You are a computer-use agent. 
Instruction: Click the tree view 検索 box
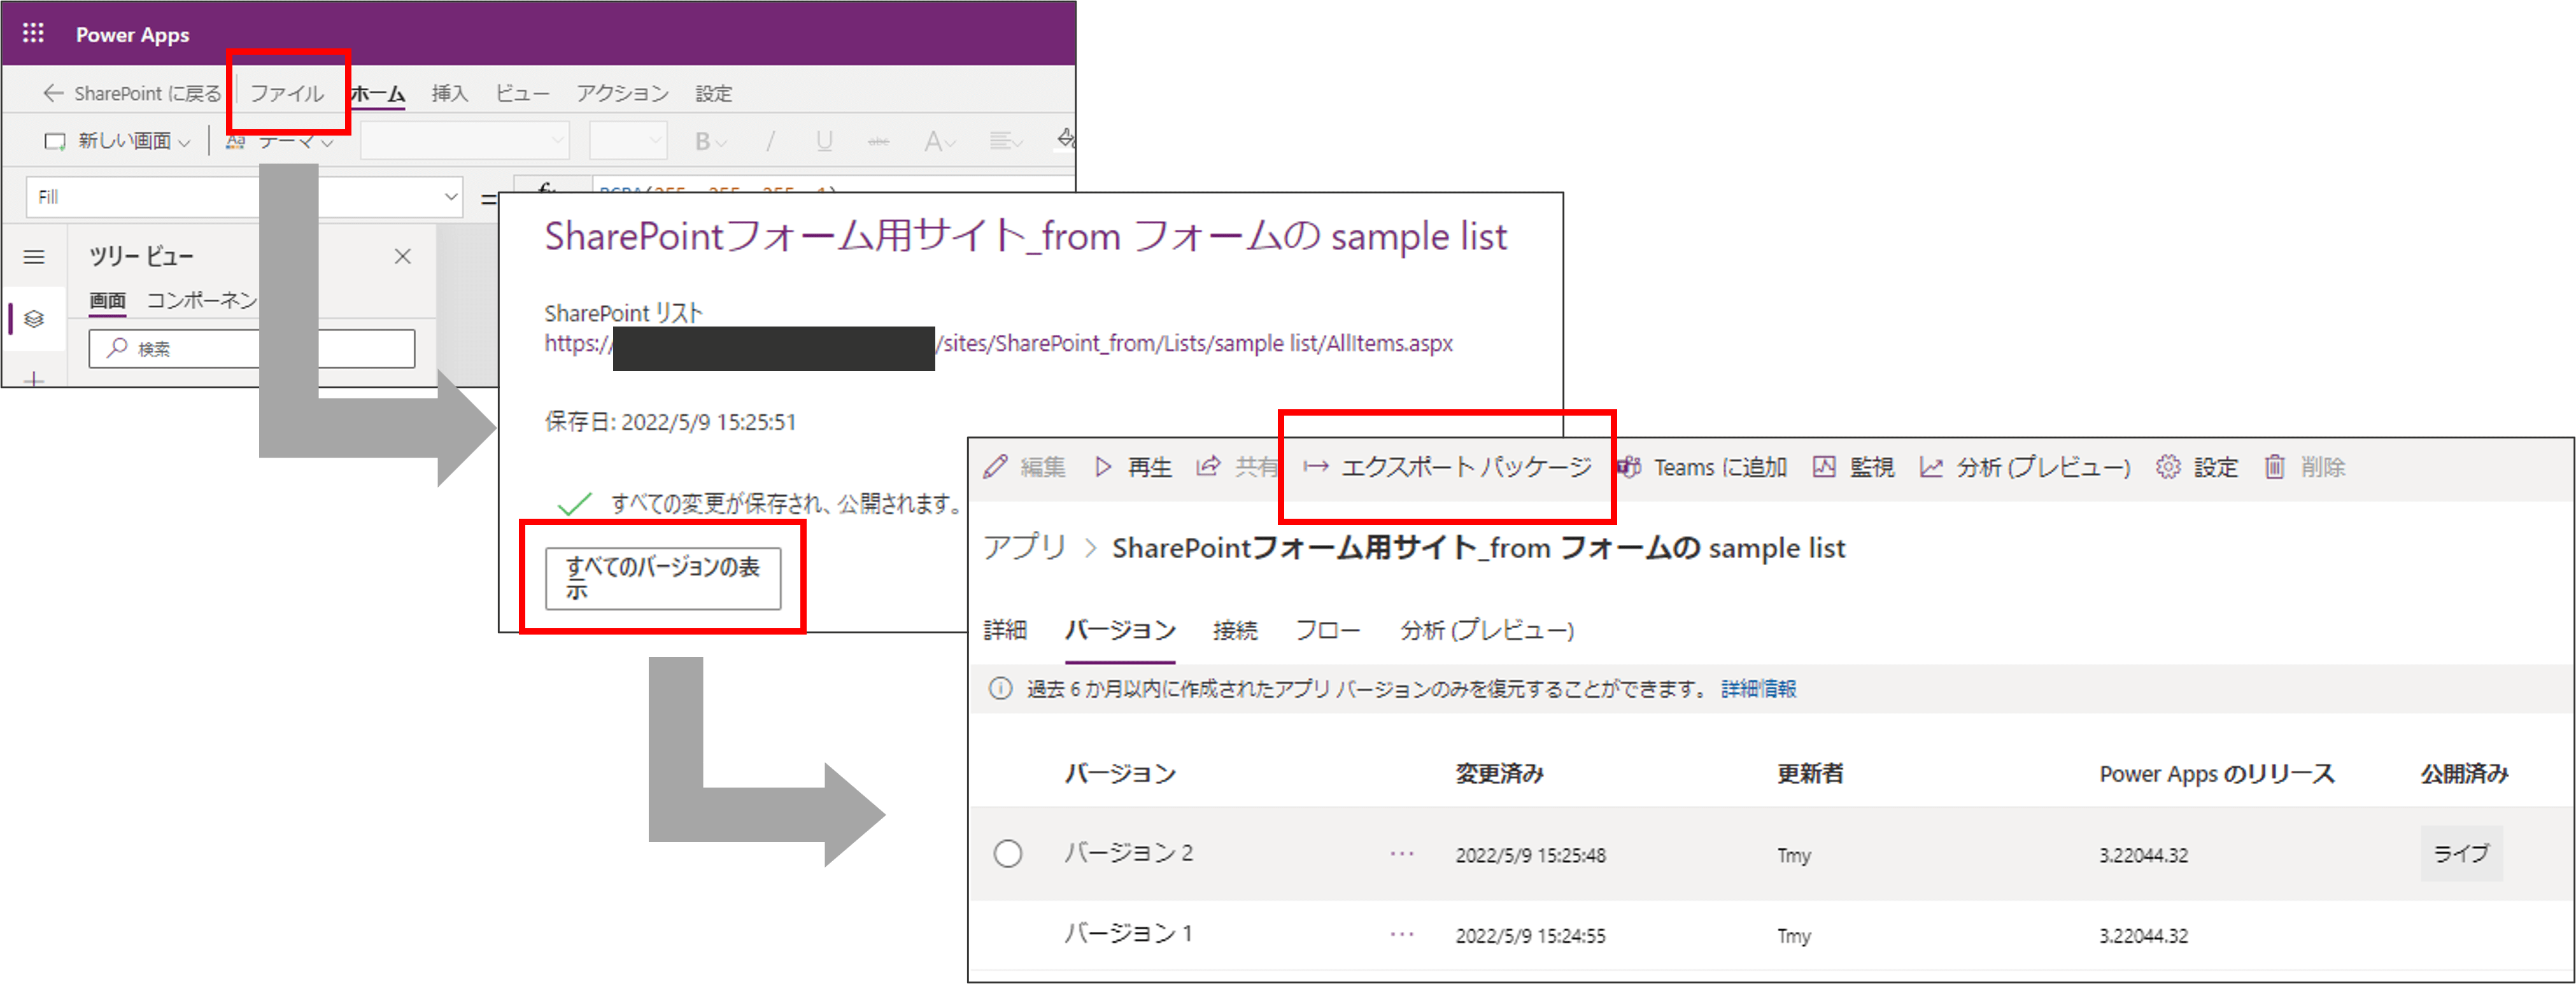point(251,348)
